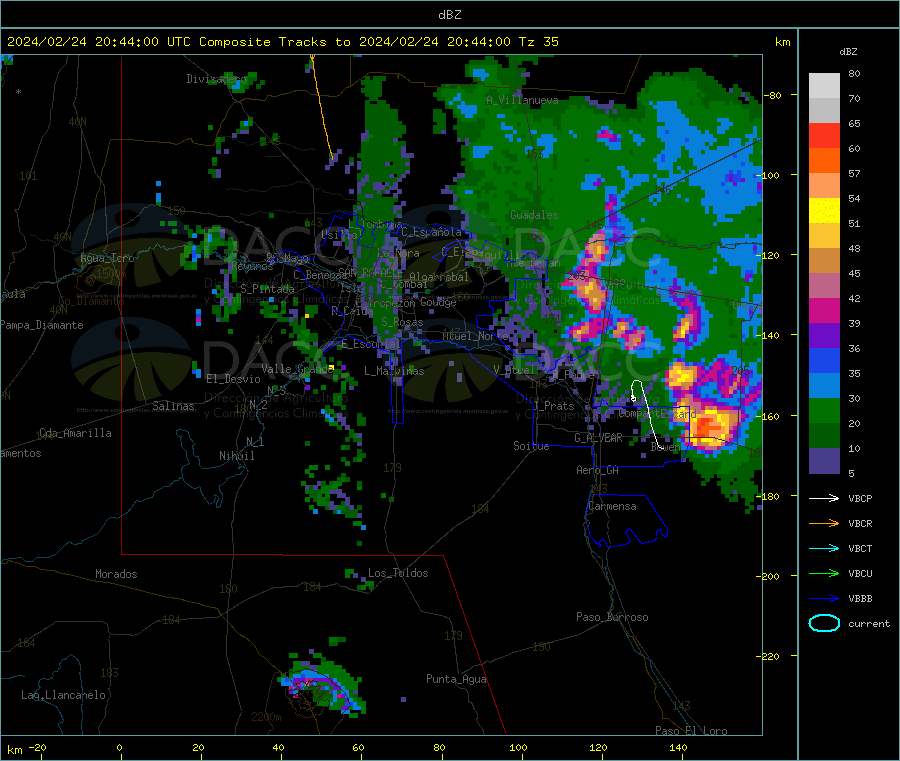Click the white VBCP arrow in legend
900x761 pixels.
click(x=824, y=498)
